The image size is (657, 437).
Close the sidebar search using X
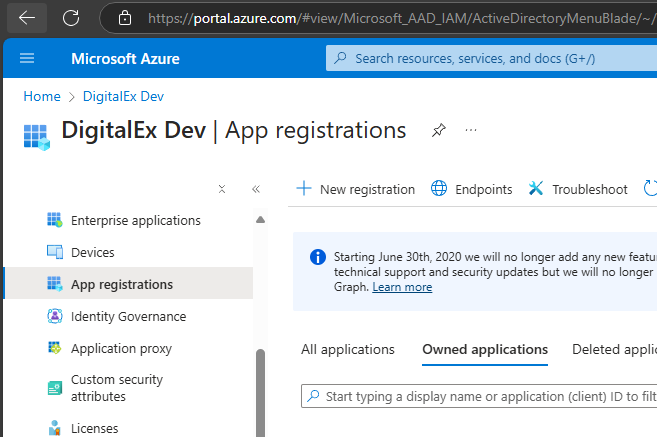point(222,189)
